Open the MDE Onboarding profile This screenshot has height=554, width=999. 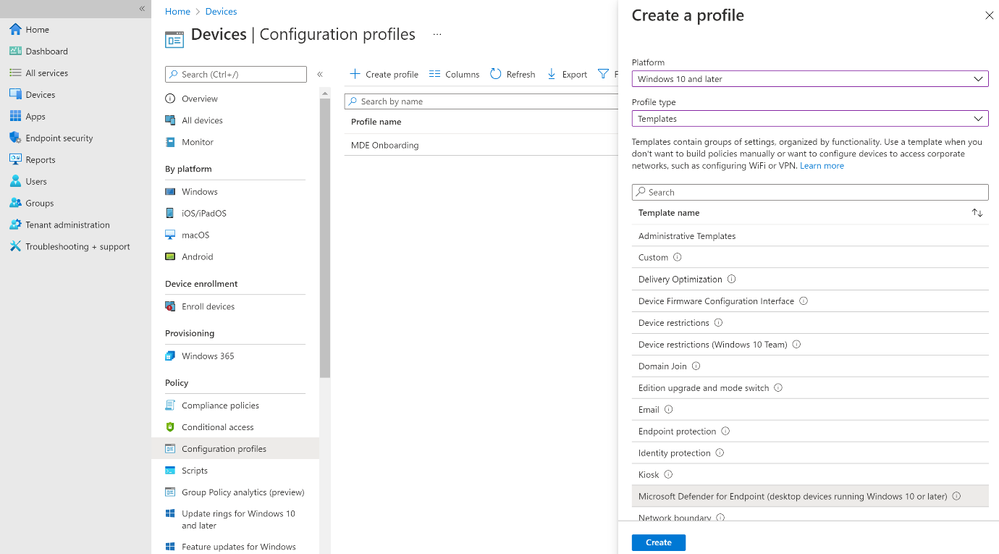point(385,145)
